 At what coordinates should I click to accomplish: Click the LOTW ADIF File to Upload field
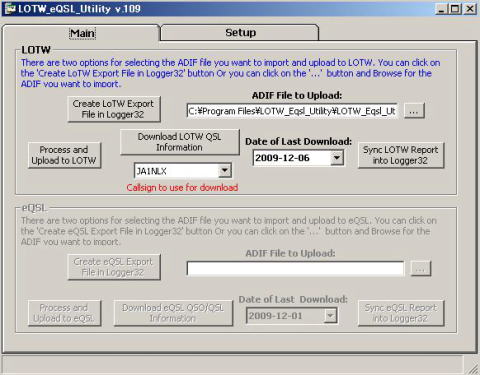[x=292, y=111]
